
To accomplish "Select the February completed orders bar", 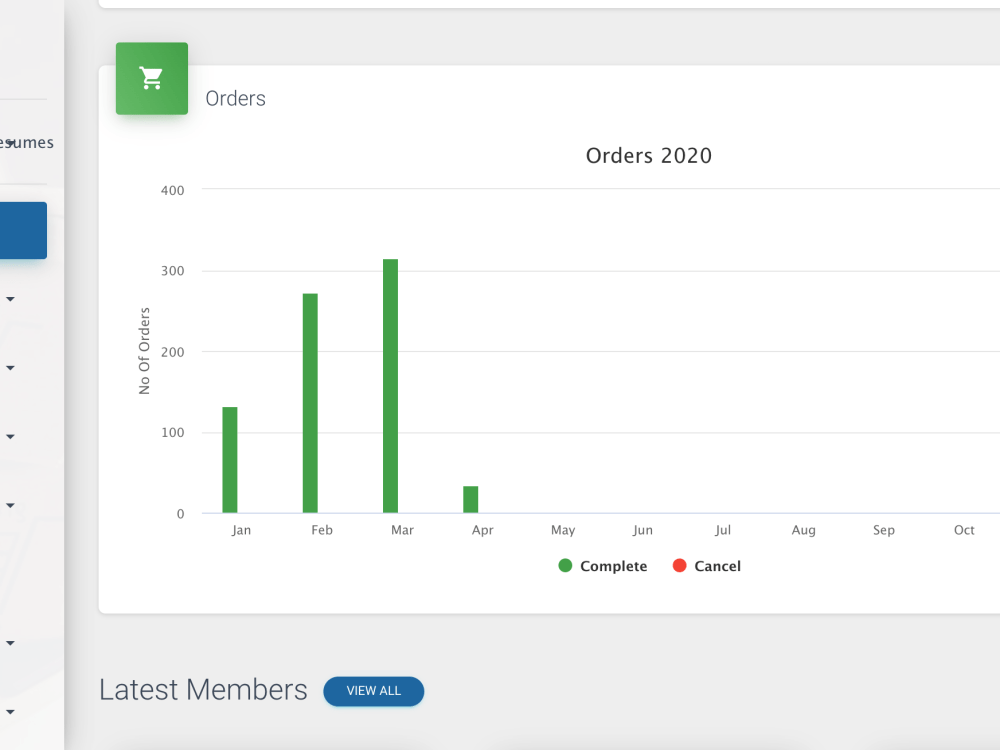I will (310, 403).
